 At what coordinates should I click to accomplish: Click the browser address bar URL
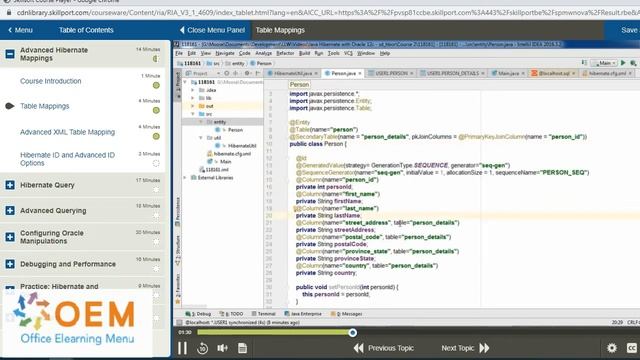pos(327,13)
